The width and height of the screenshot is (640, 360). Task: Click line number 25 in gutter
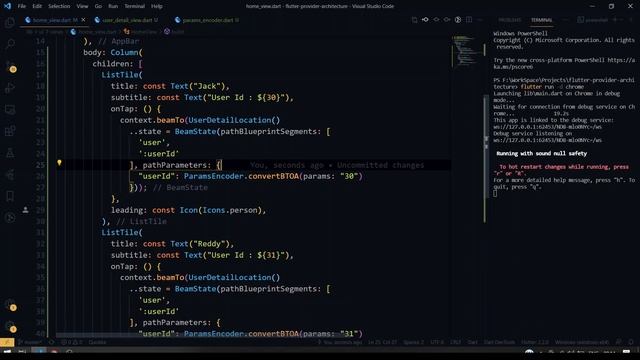[40, 165]
